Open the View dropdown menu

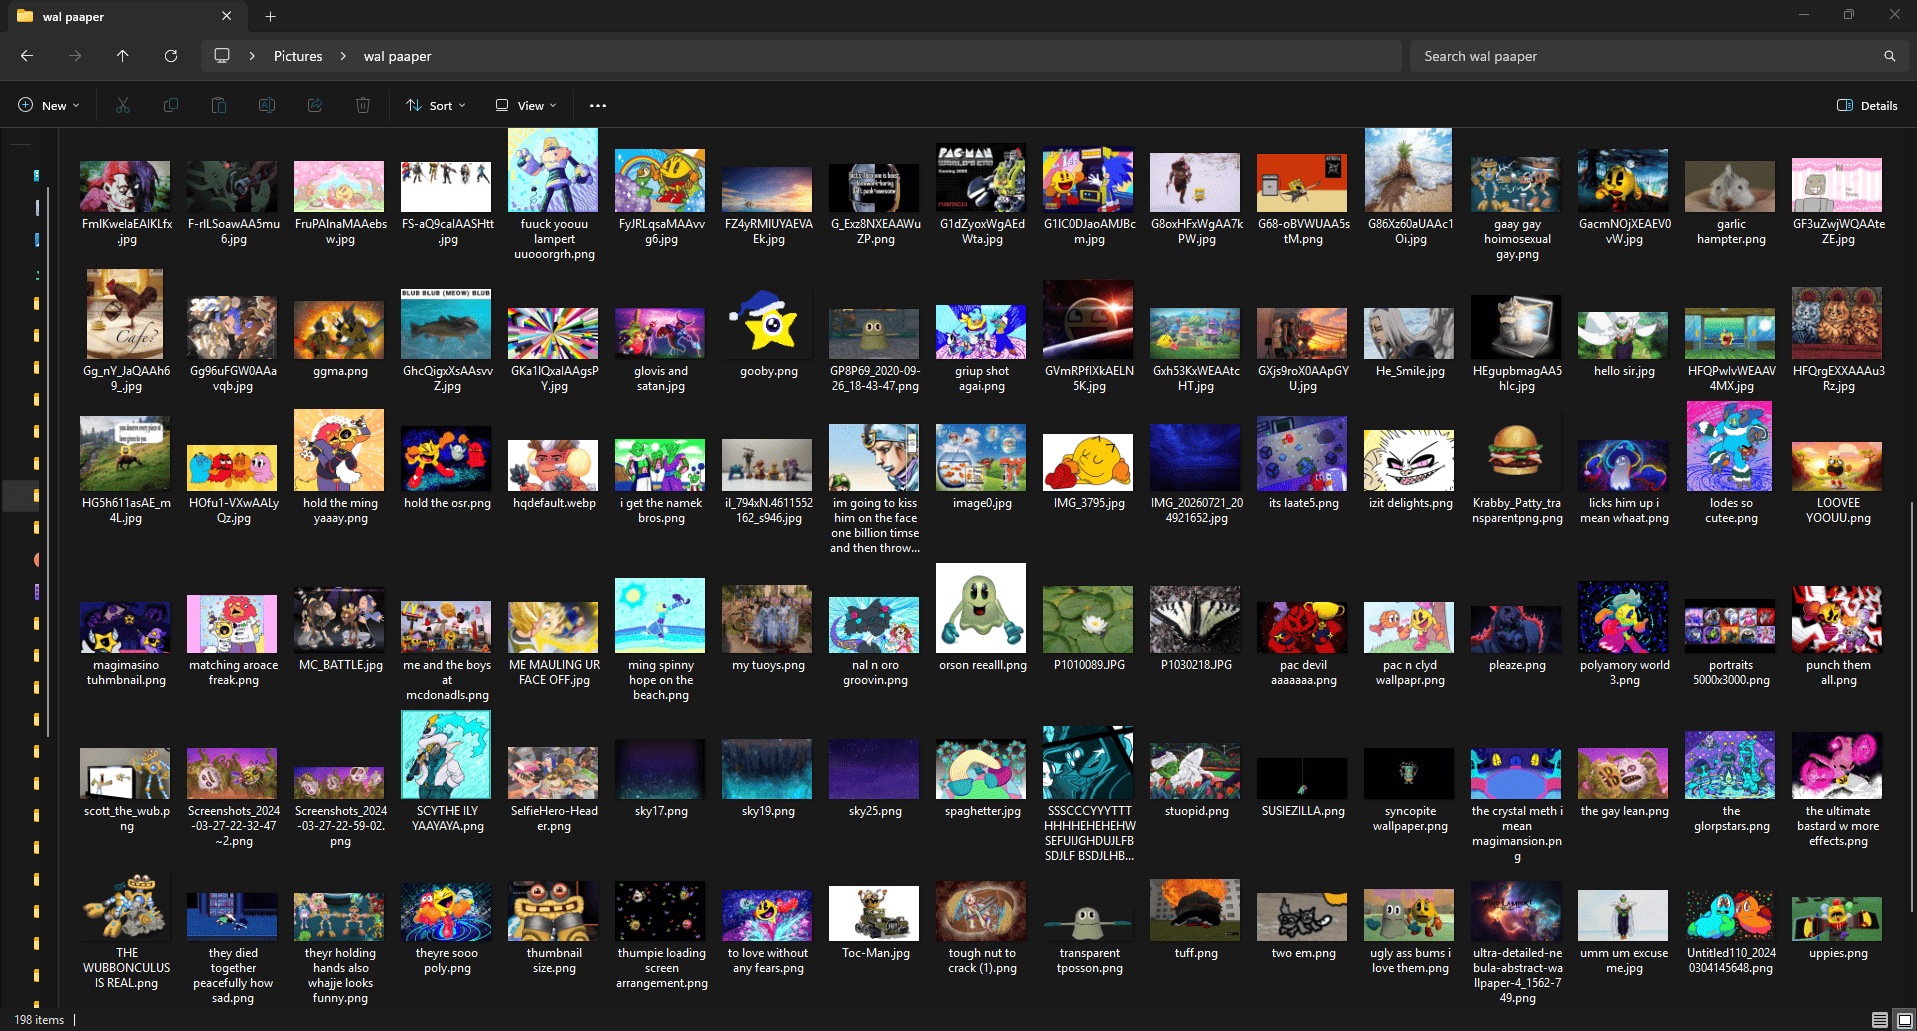pyautogui.click(x=526, y=105)
